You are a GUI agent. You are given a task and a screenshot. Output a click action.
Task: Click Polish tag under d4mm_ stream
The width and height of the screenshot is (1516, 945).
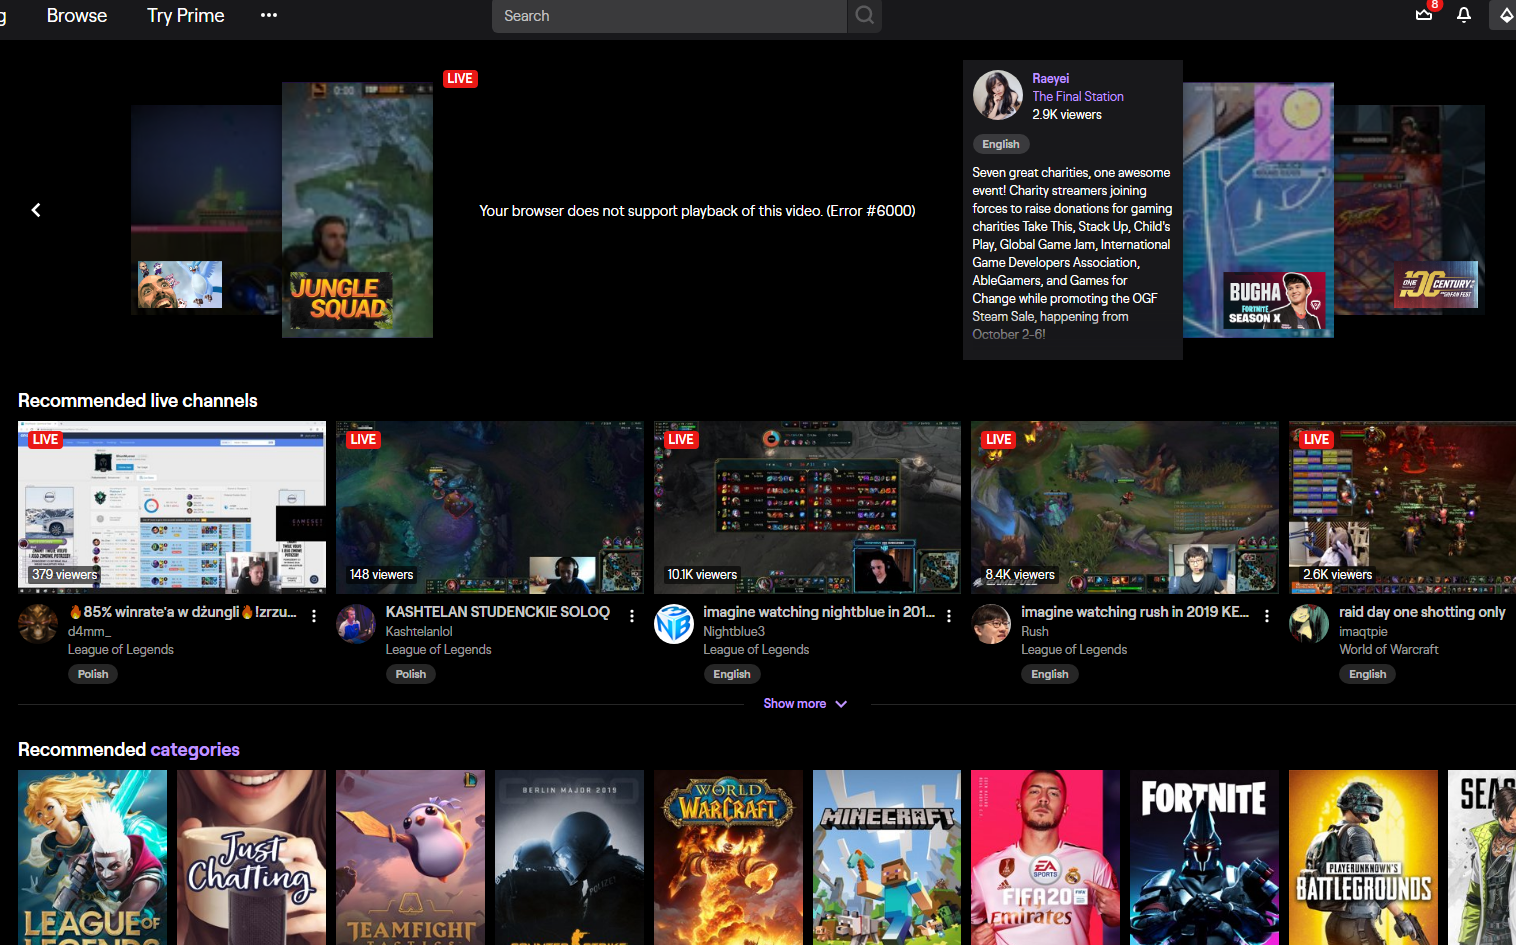(93, 674)
